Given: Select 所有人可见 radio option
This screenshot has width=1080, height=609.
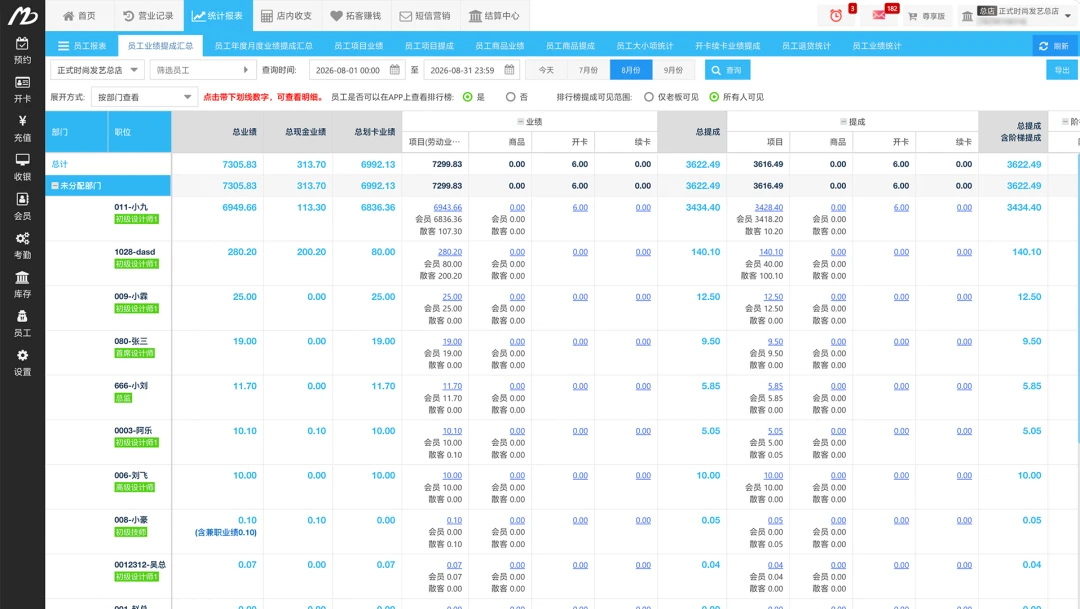Looking at the screenshot, I should 714,97.
